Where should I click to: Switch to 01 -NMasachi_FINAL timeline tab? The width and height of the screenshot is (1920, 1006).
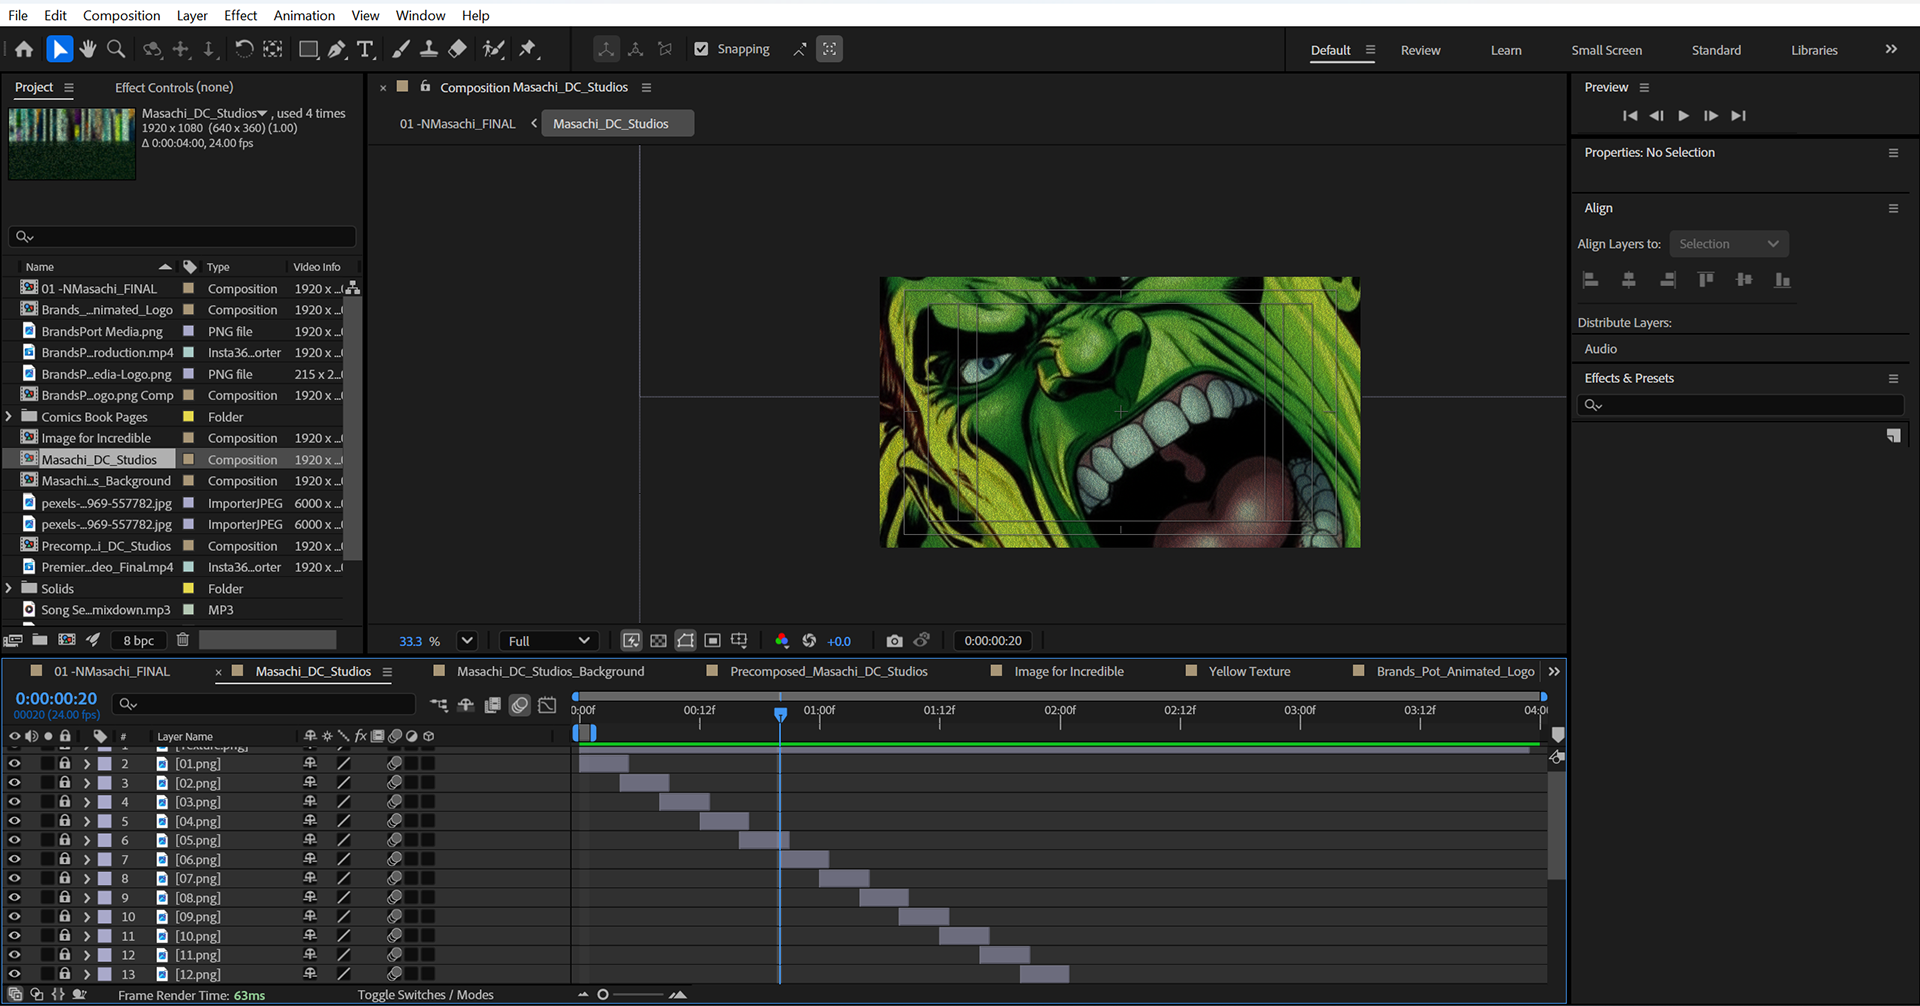point(111,672)
